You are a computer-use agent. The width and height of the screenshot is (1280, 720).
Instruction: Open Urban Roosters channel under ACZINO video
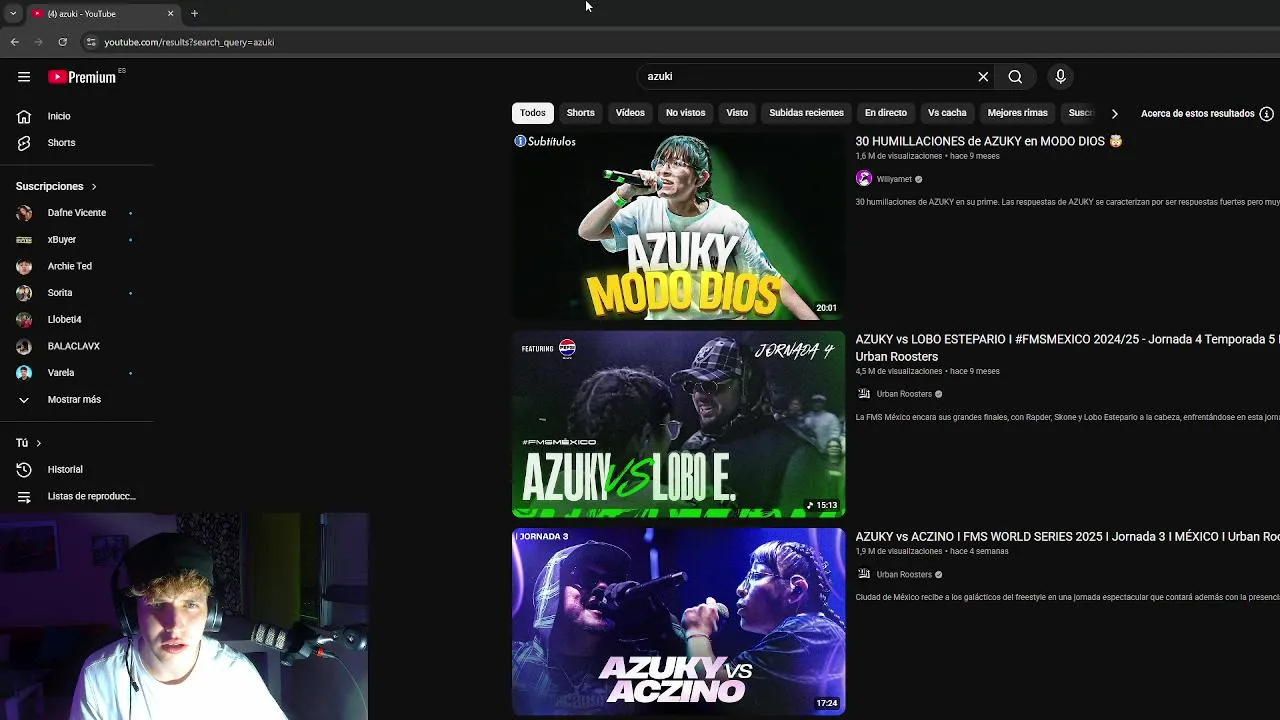[x=903, y=574]
